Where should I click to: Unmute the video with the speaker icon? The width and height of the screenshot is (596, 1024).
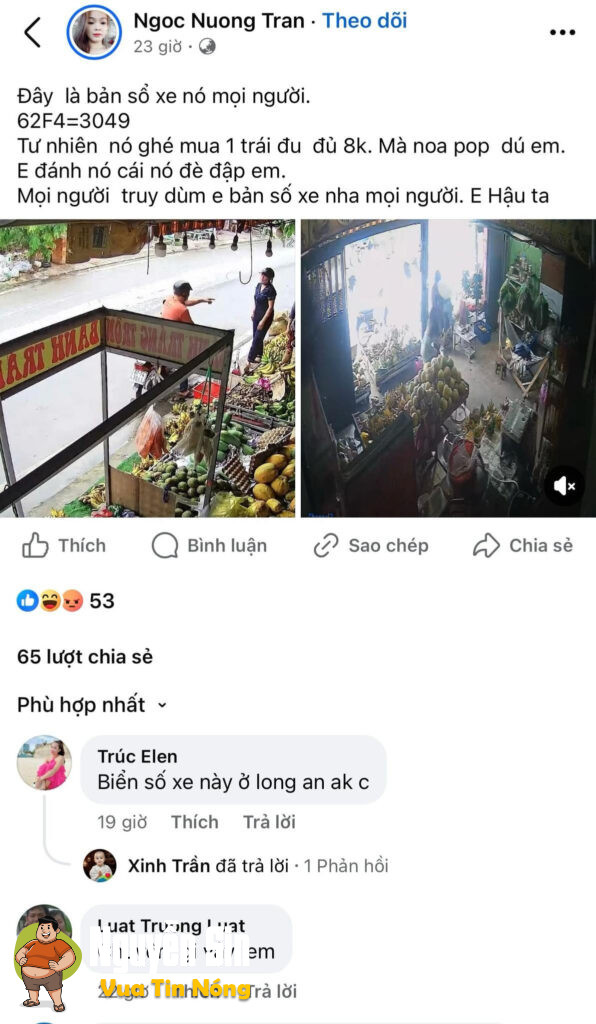[x=564, y=486]
